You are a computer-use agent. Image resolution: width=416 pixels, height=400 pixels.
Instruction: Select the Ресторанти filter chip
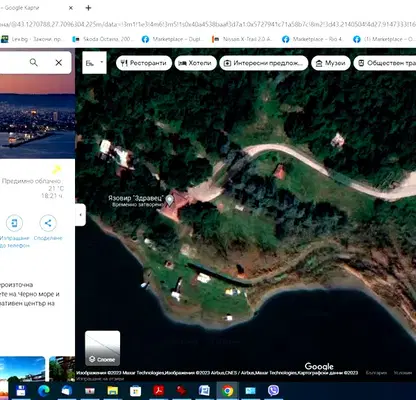(x=144, y=63)
